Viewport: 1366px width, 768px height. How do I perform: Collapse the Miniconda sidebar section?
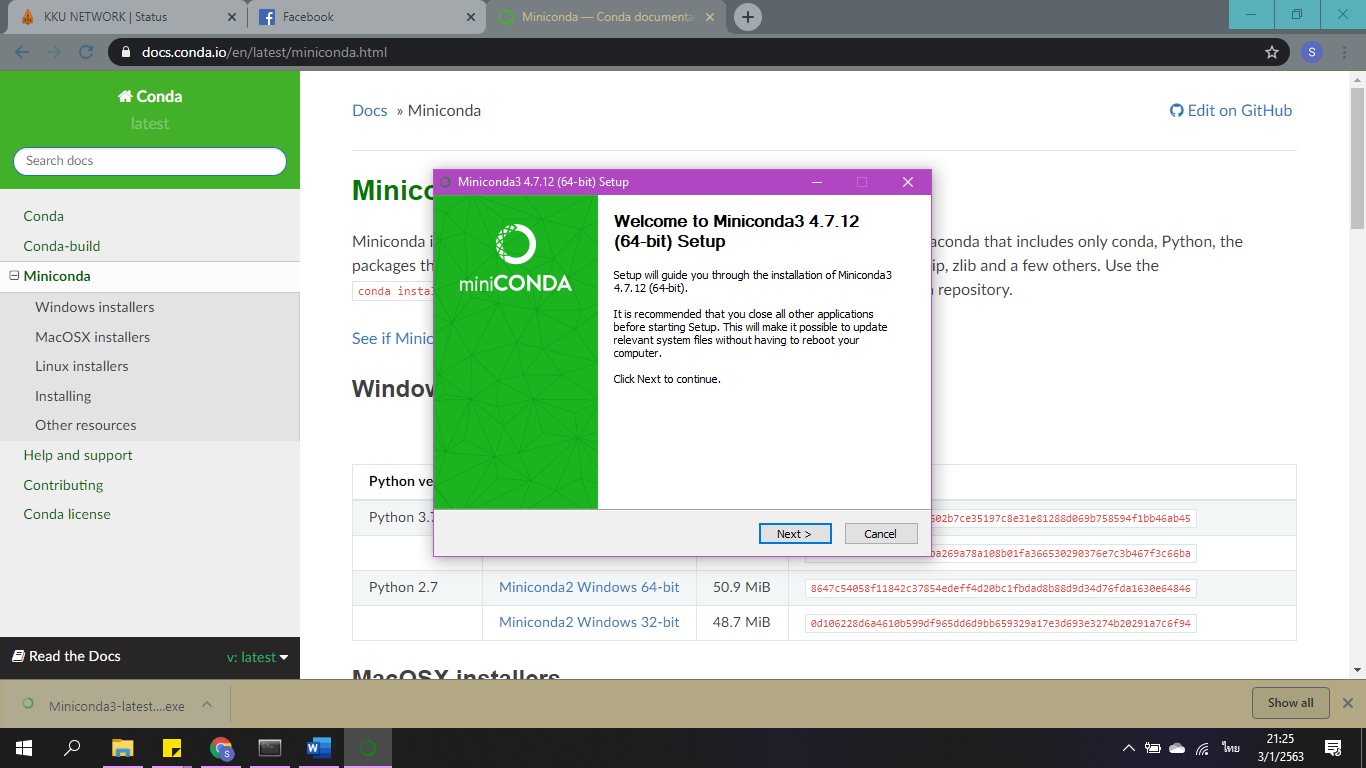(14, 276)
